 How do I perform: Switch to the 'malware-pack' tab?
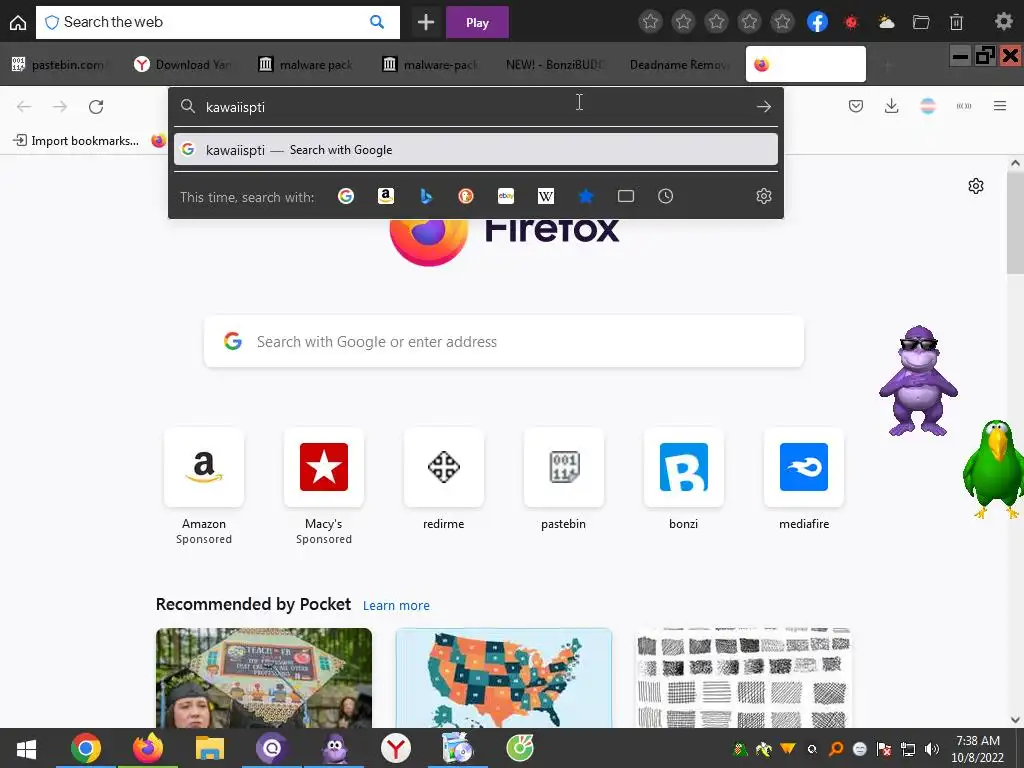[x=430, y=64]
